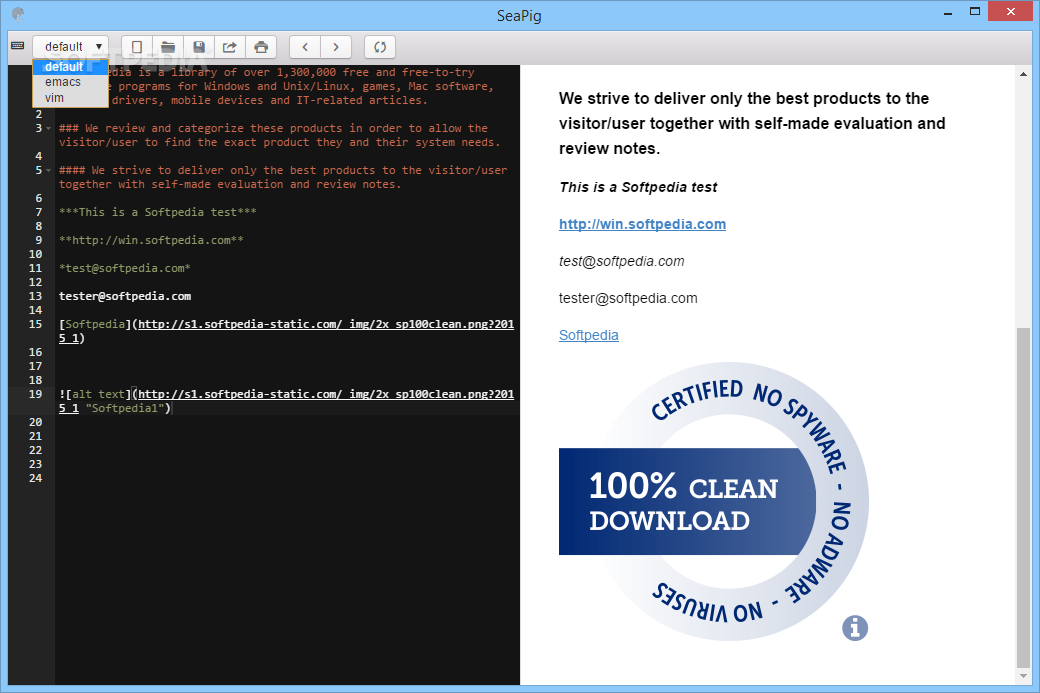Export the document with the share arrow icon
This screenshot has width=1040, height=693.
click(230, 46)
